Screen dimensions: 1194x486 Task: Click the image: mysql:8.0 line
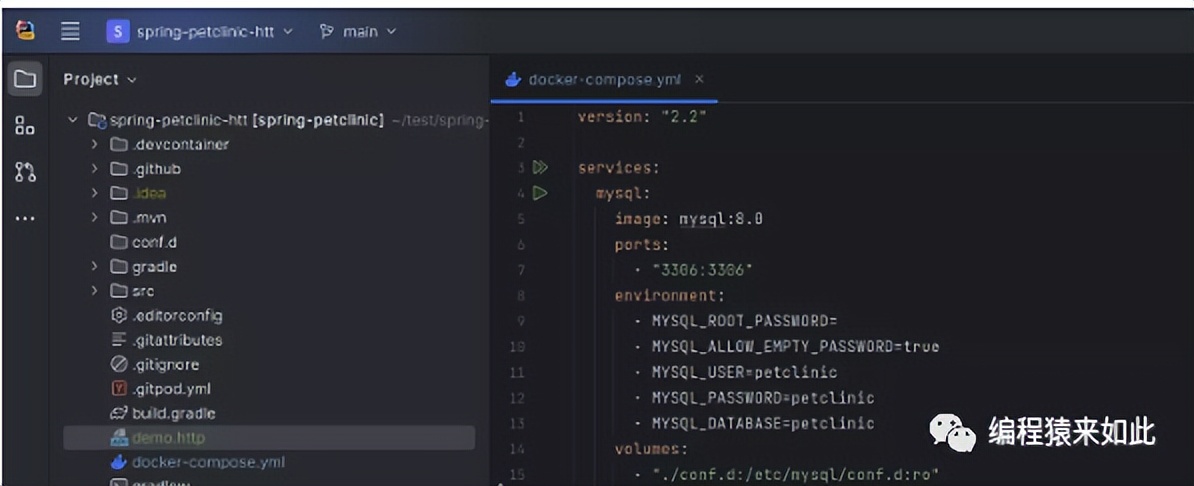[688, 219]
